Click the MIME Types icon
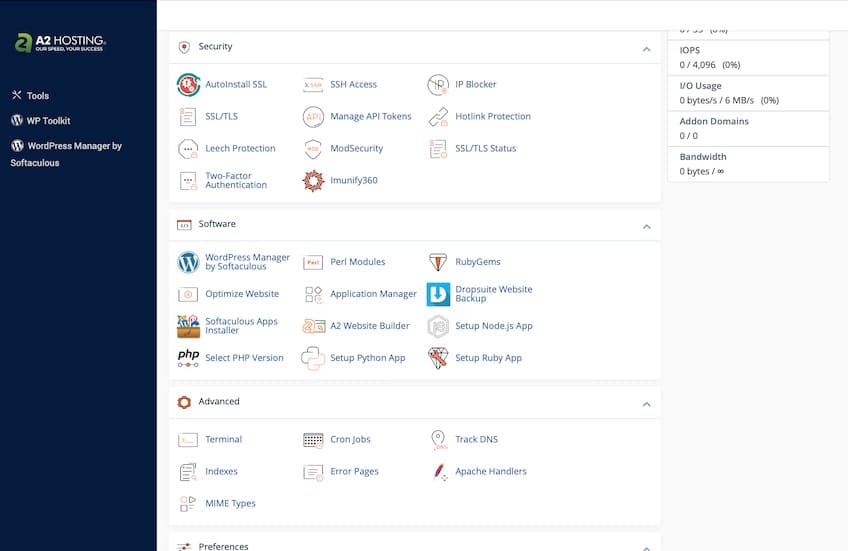The image size is (848, 551). [x=188, y=504]
